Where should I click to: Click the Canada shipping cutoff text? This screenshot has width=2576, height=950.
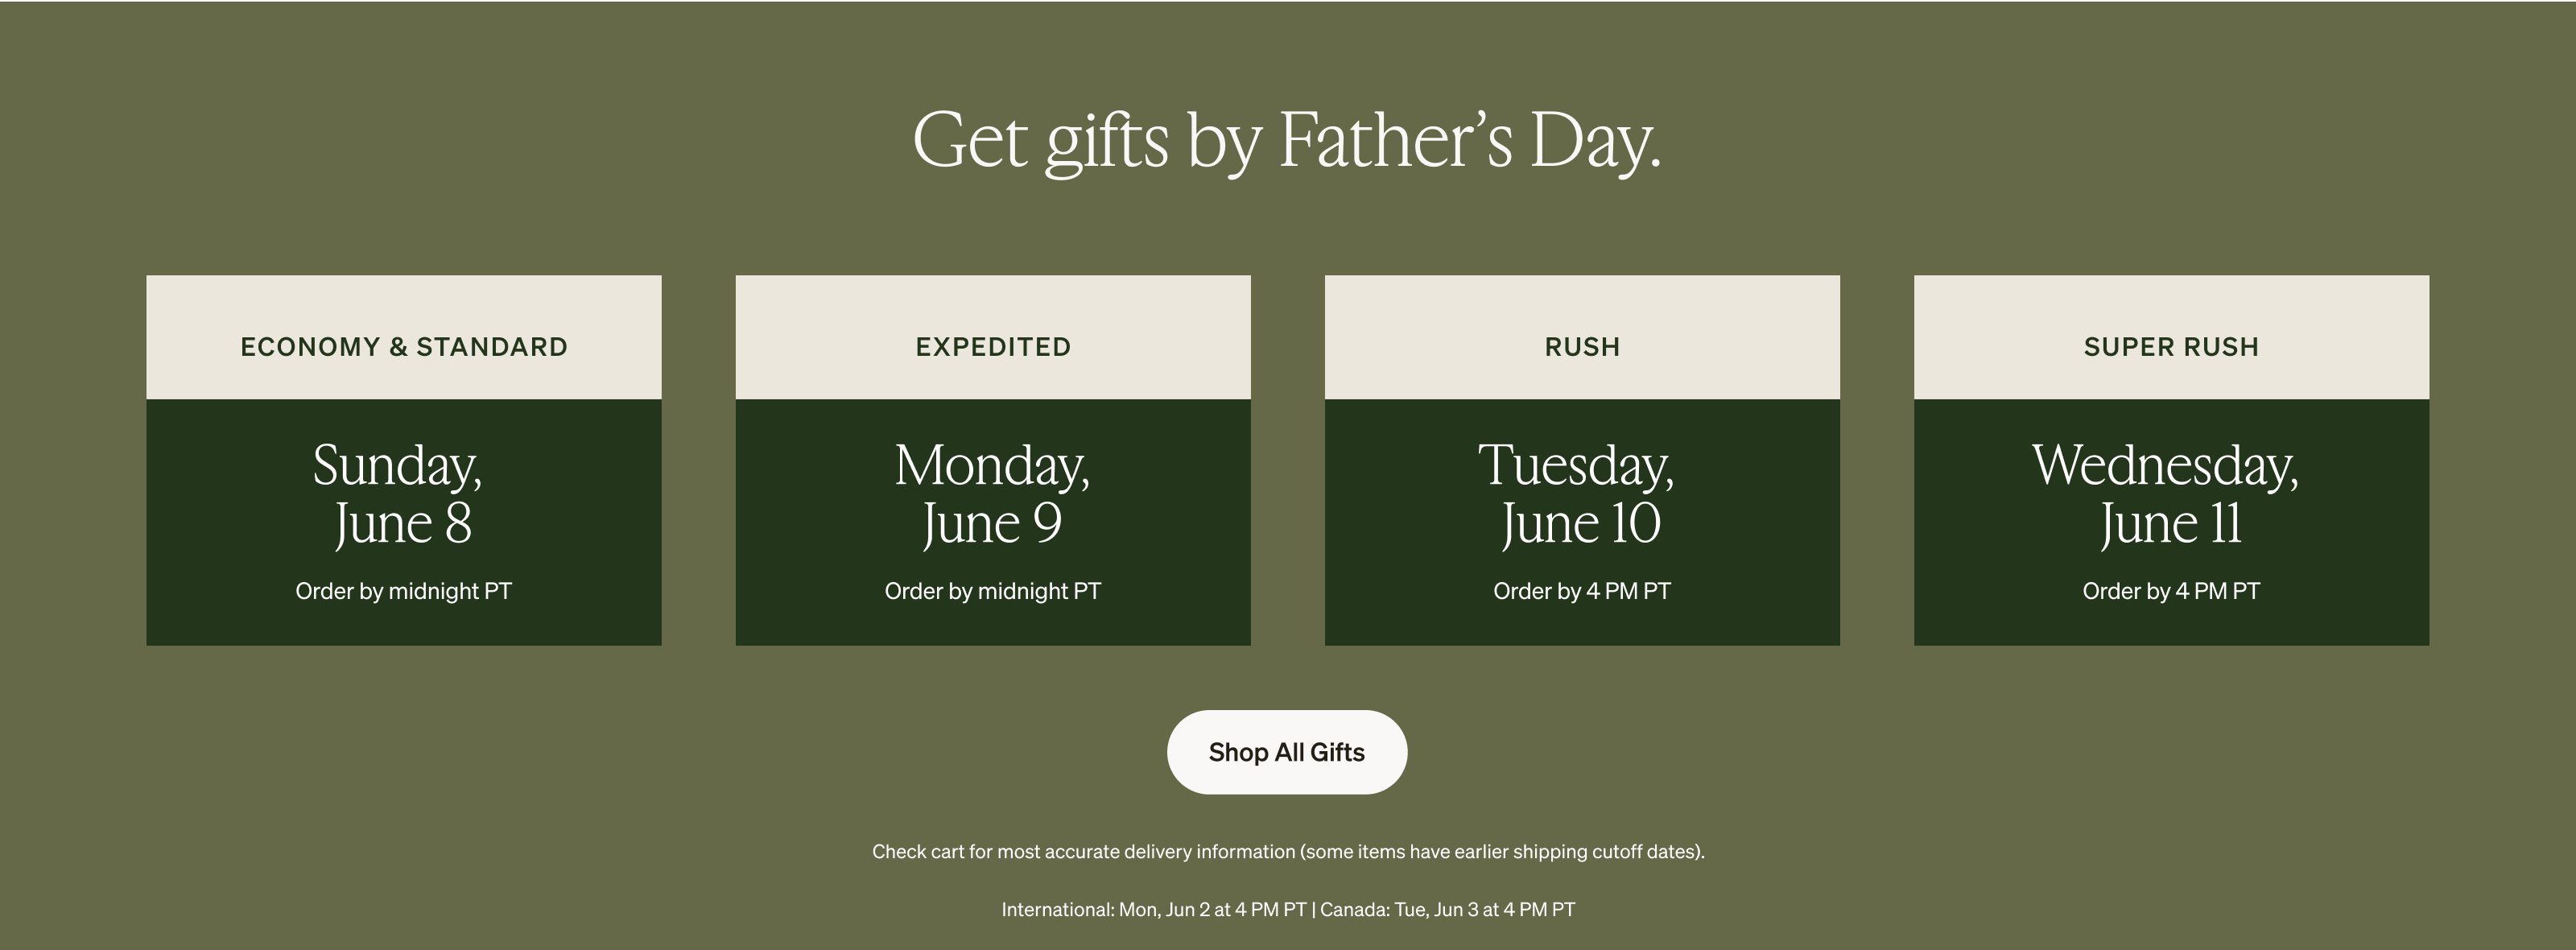1448,910
